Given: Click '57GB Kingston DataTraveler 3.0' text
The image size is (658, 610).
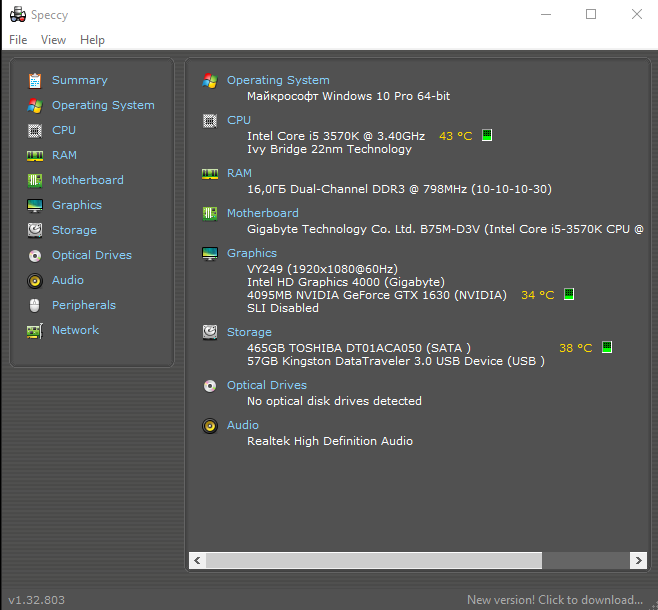Looking at the screenshot, I should point(339,361).
